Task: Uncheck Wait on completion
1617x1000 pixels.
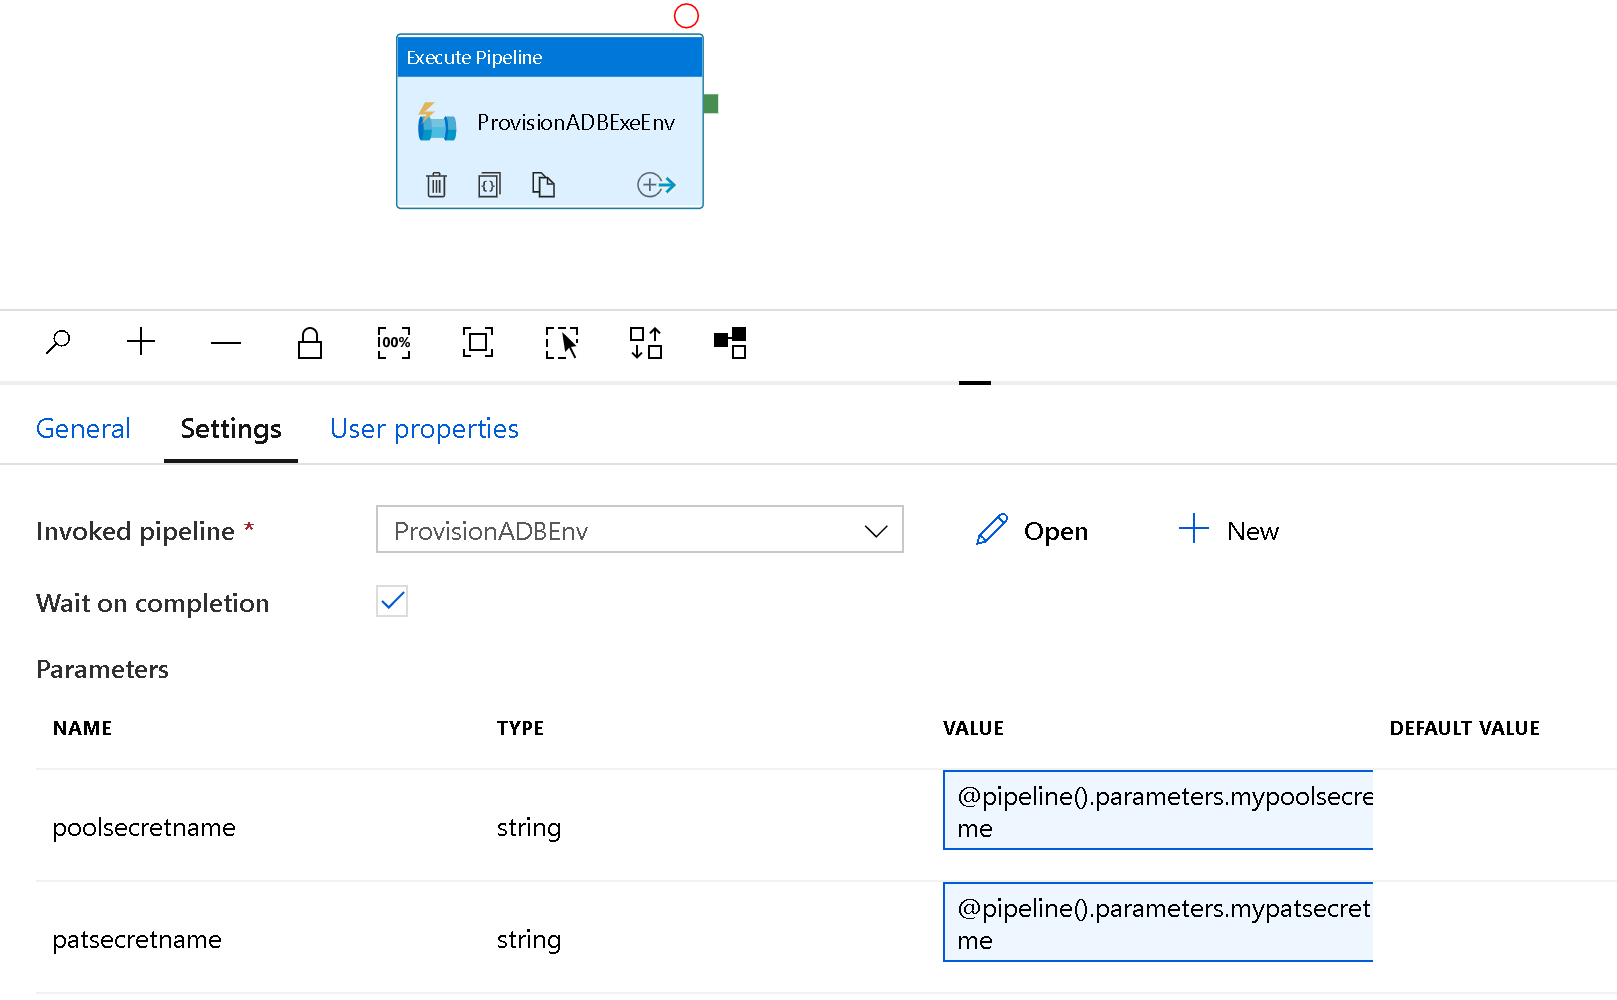Action: 391,601
